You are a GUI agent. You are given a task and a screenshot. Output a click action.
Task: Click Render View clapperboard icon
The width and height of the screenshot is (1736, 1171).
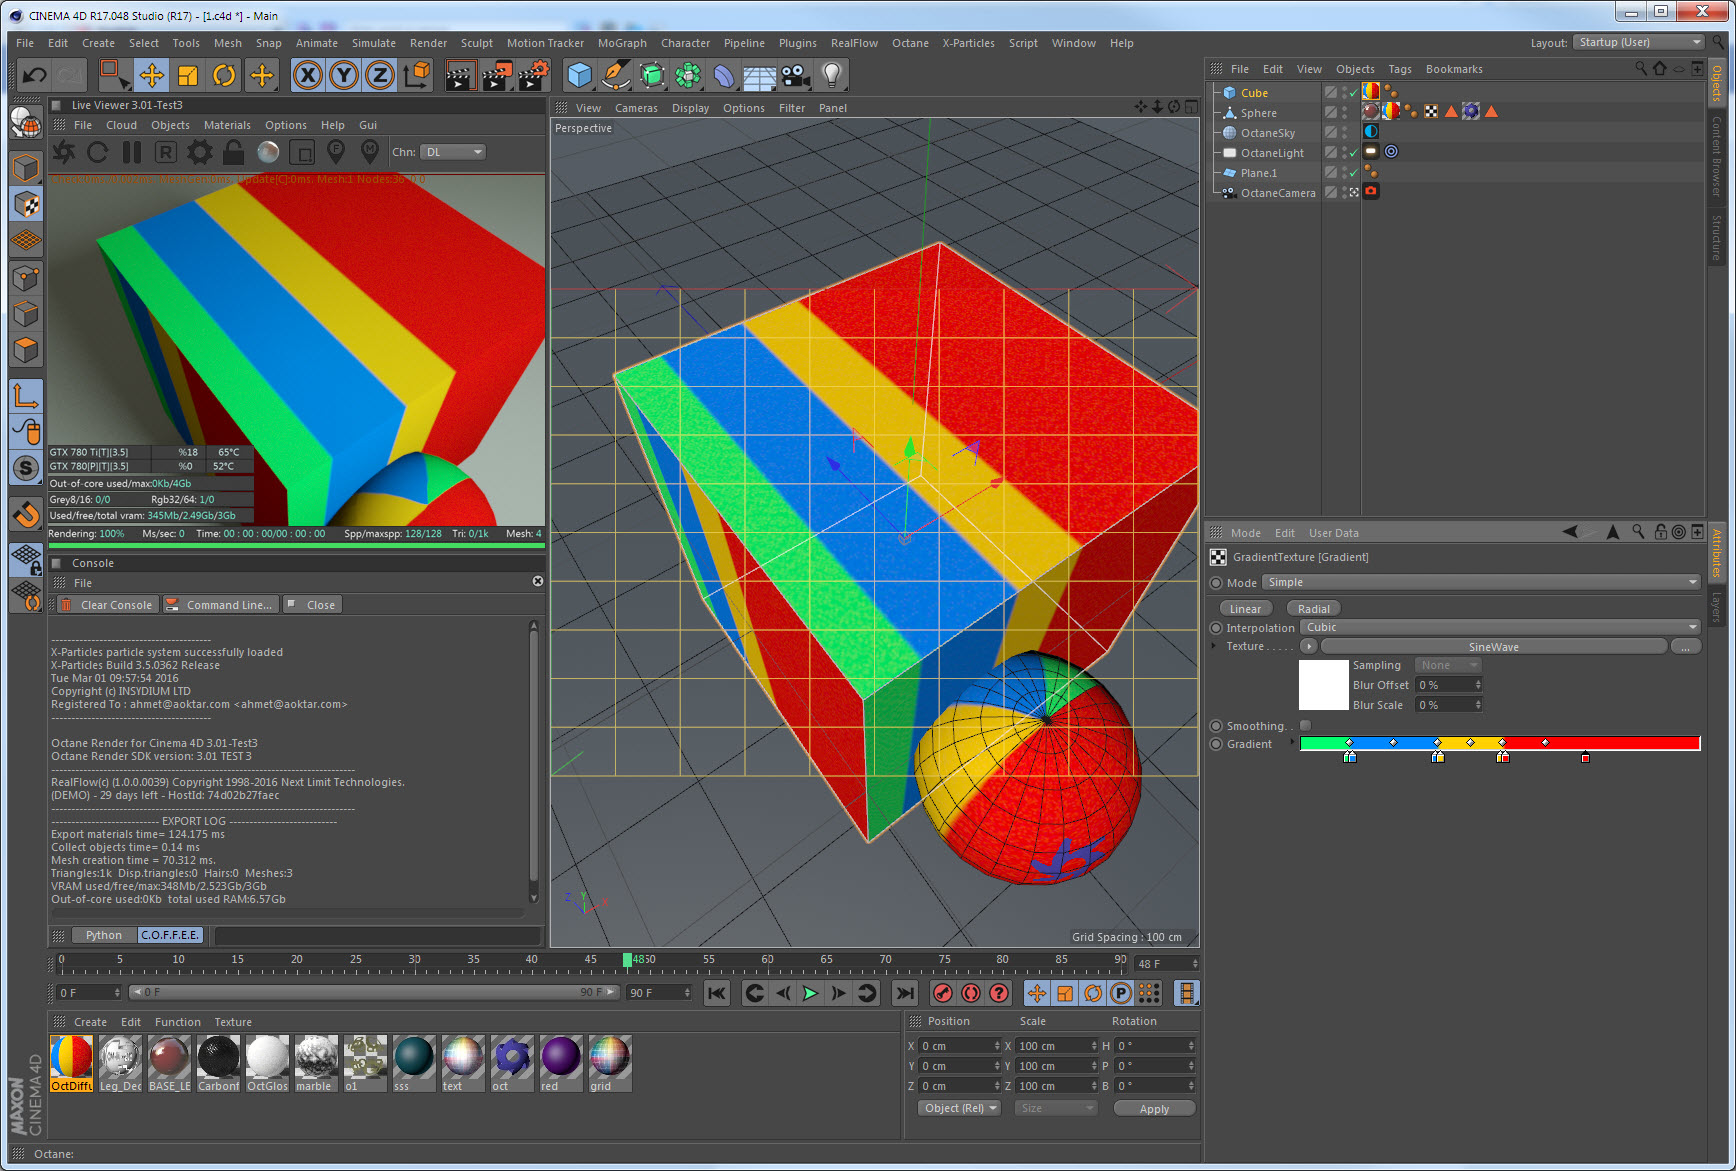460,75
